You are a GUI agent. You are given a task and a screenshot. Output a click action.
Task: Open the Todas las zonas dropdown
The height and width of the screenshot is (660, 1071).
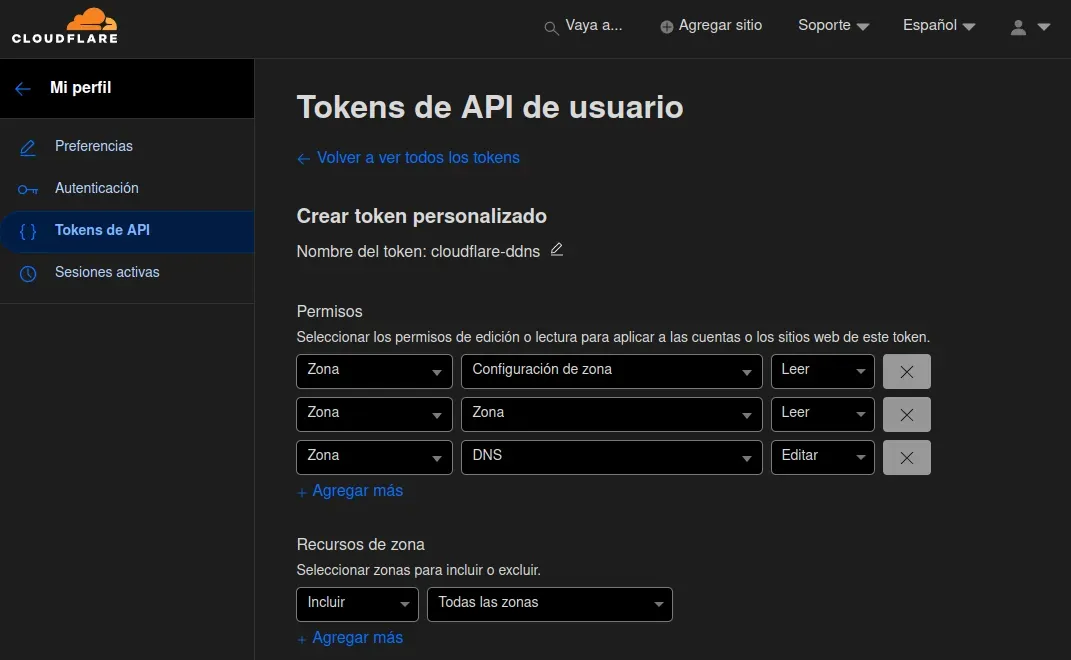pyautogui.click(x=549, y=604)
